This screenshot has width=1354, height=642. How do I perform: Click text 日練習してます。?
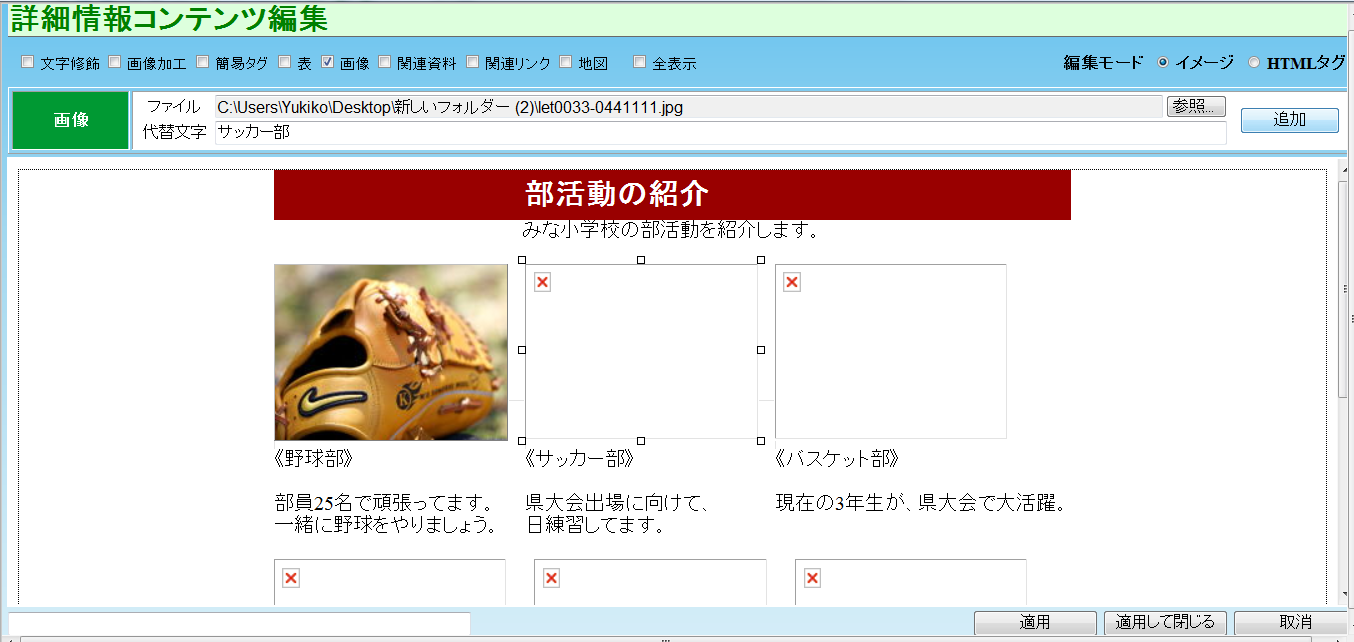[x=596, y=524]
